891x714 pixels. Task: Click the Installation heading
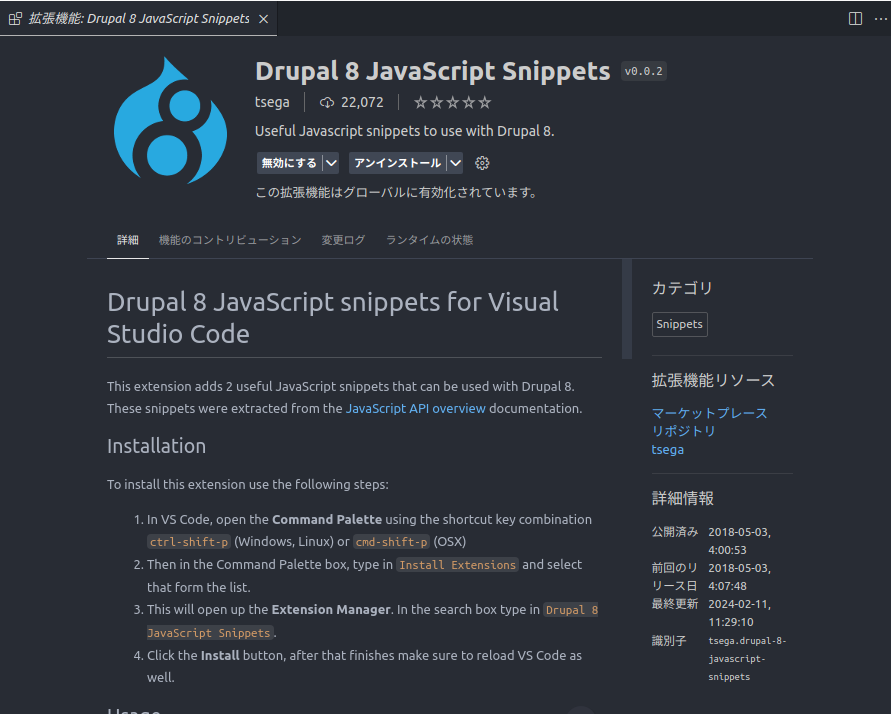(156, 446)
